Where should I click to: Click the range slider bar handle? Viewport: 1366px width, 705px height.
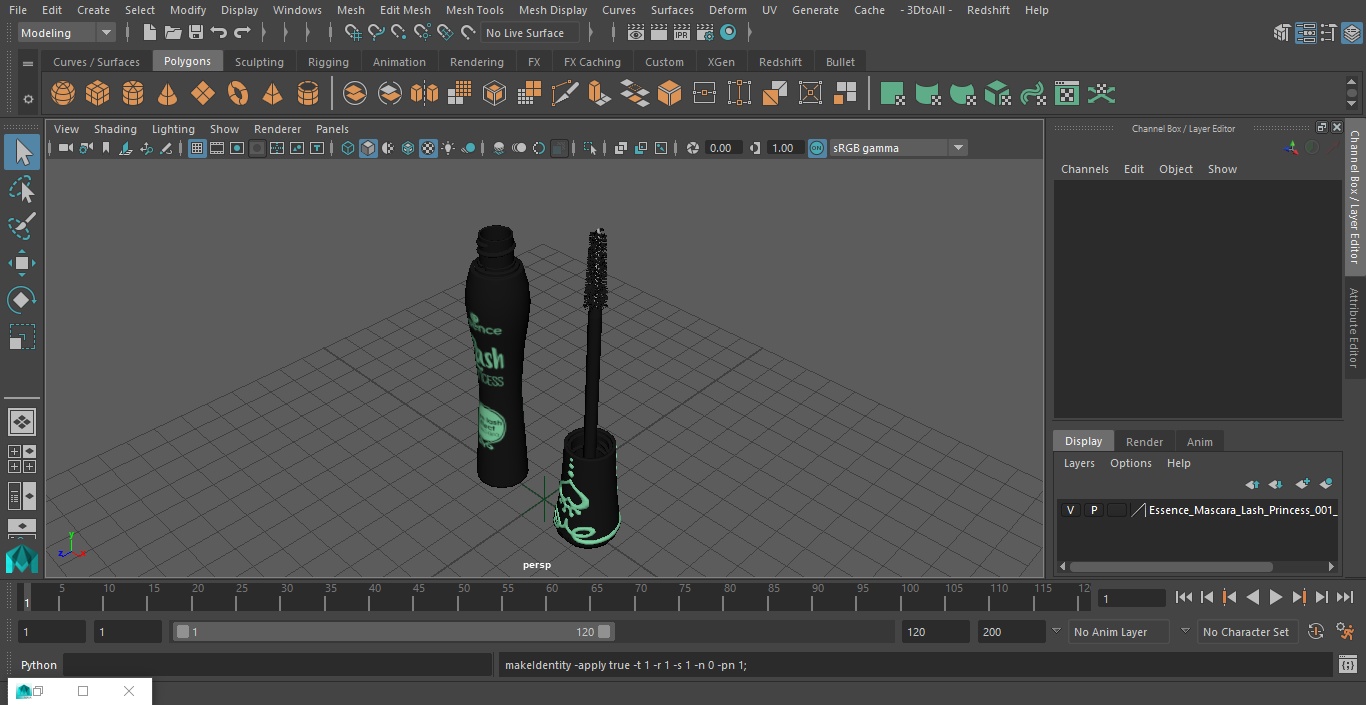click(394, 632)
